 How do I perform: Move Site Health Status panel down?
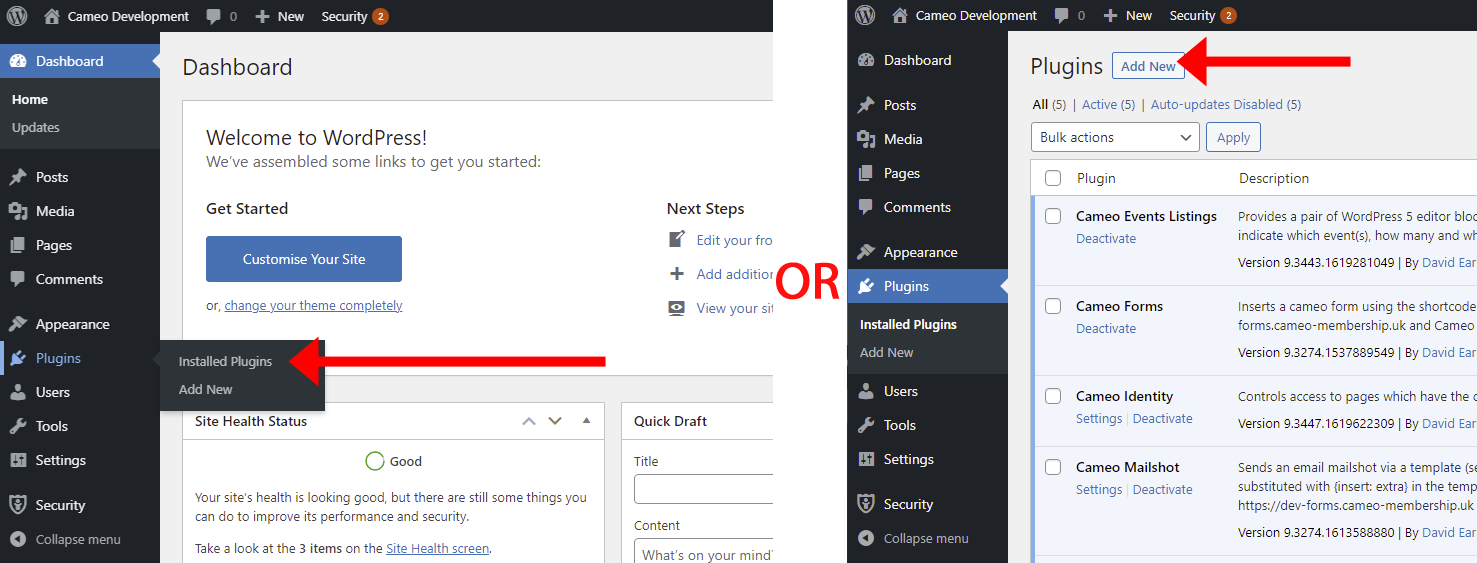click(x=555, y=421)
